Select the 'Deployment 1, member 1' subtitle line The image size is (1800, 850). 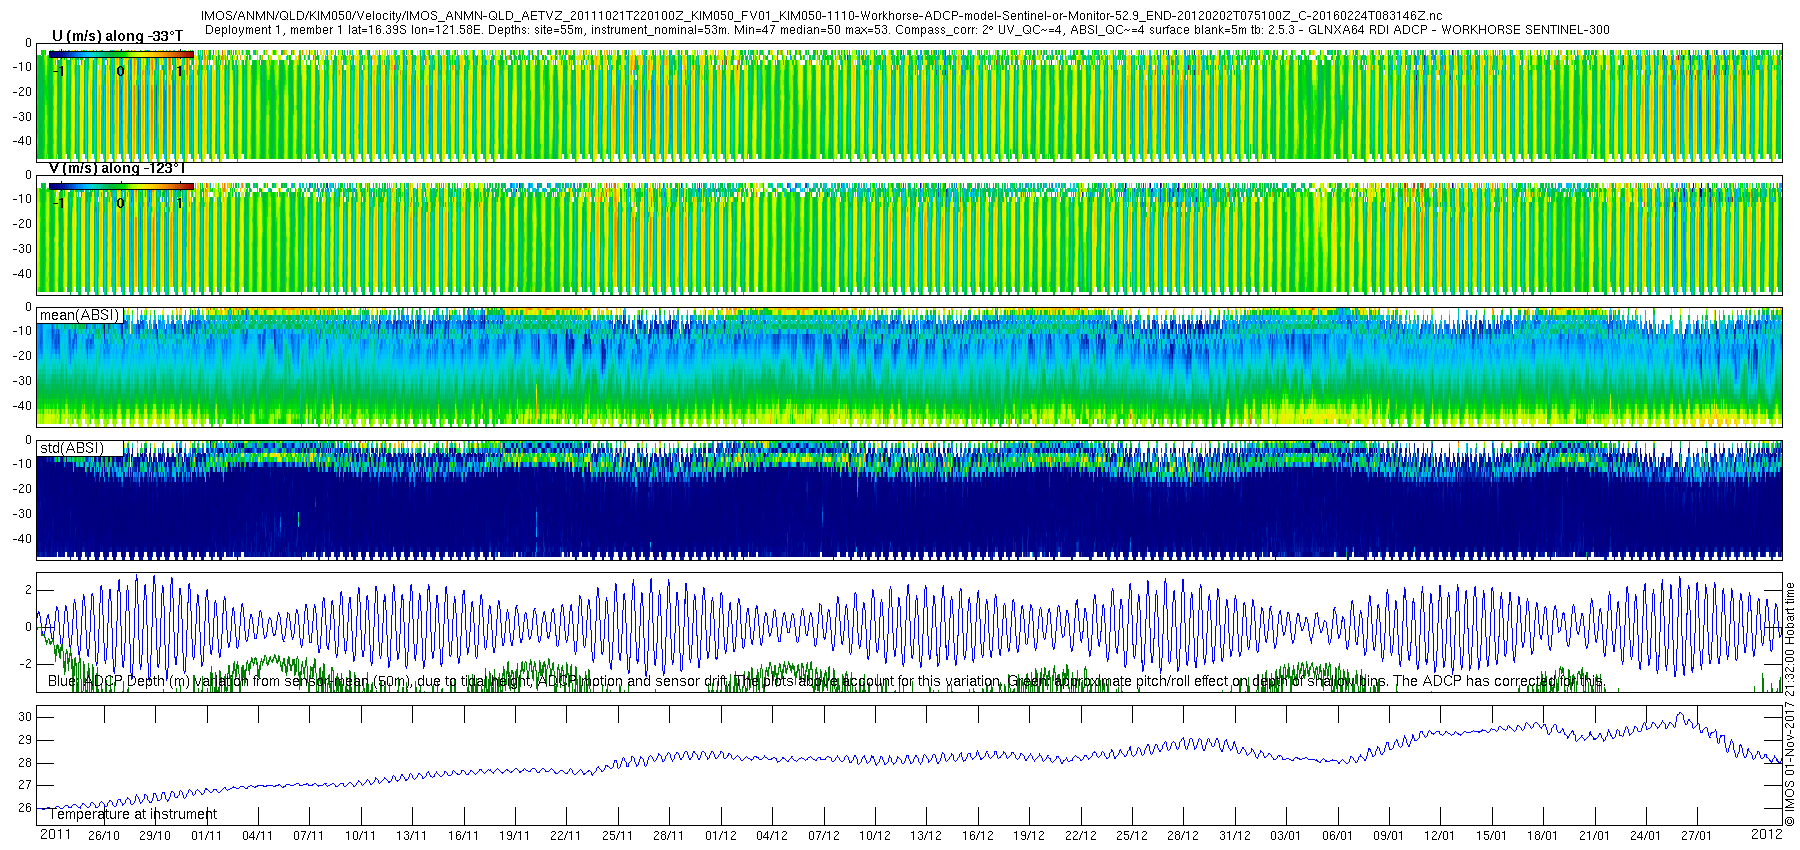coord(907,30)
